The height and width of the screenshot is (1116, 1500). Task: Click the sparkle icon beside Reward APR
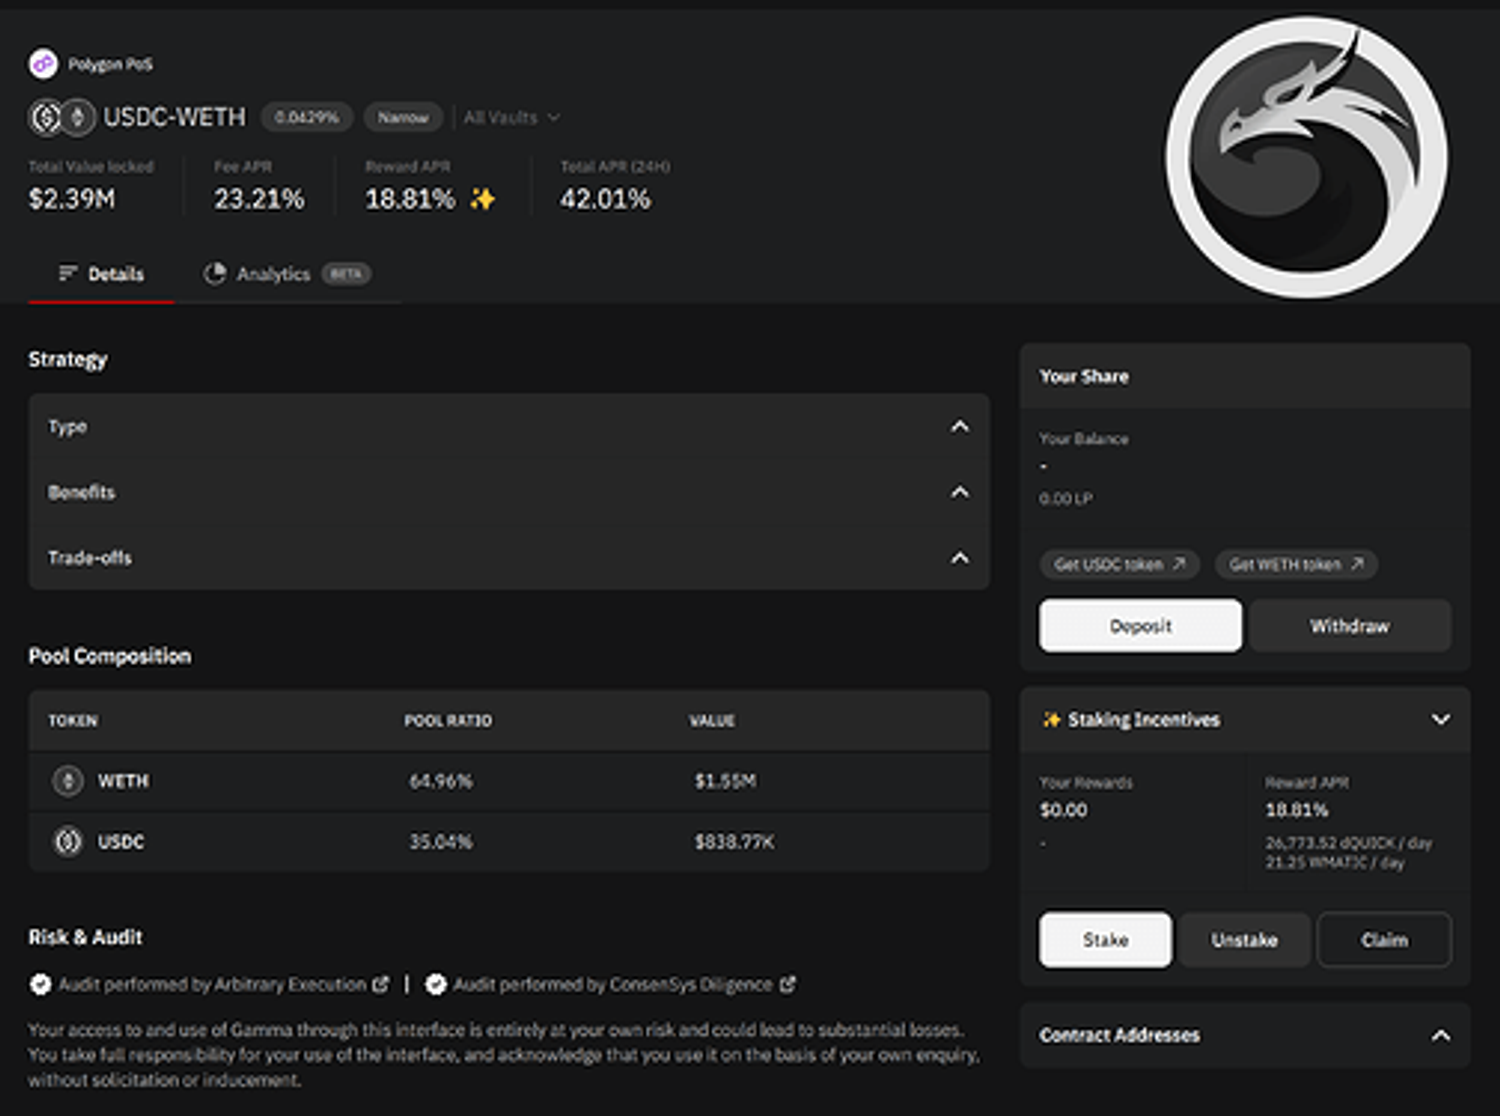coord(482,199)
